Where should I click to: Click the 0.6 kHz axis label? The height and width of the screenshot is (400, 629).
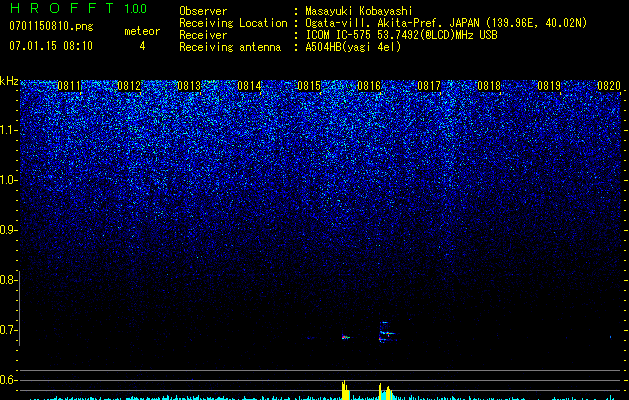click(x=8, y=380)
